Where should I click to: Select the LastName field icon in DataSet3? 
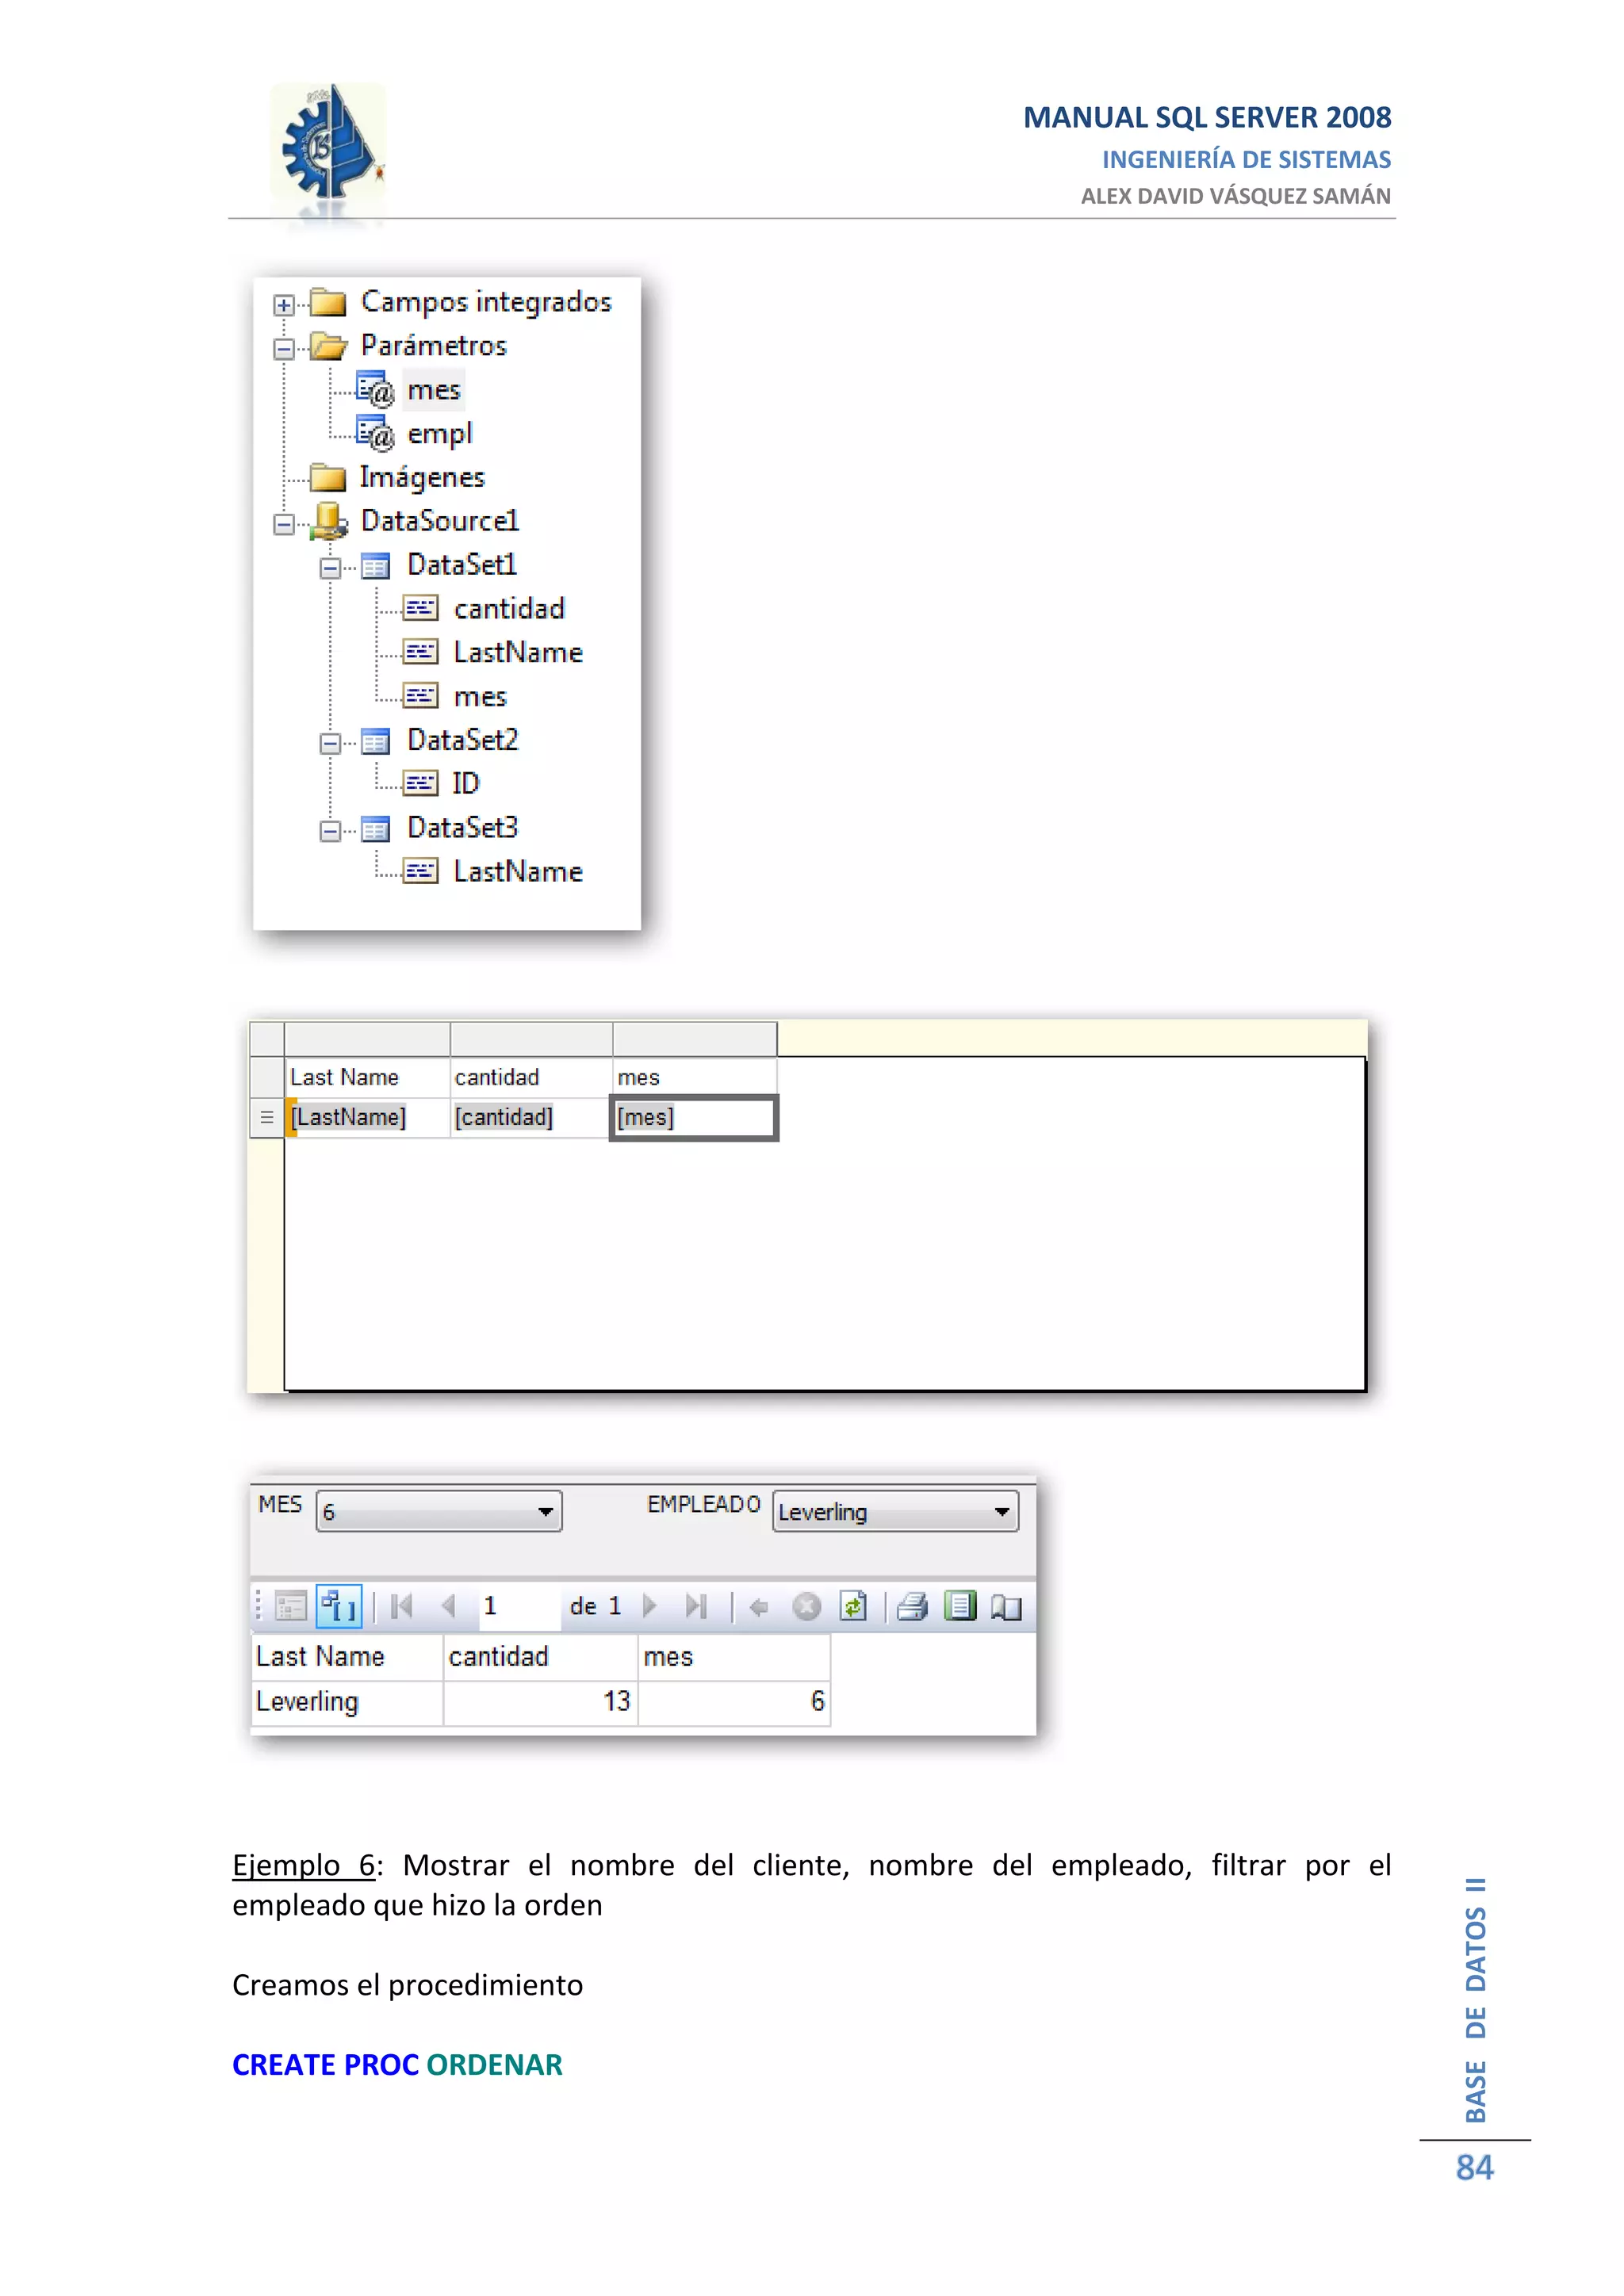[x=421, y=871]
